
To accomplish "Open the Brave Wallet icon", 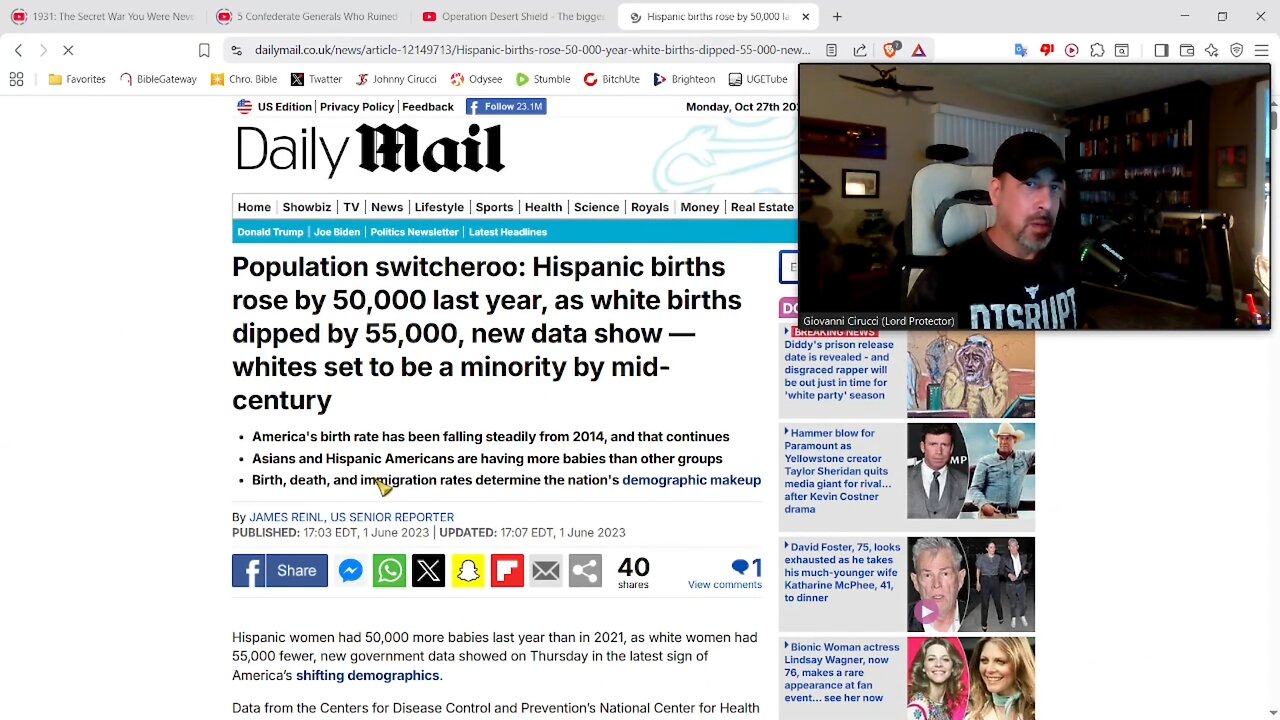I will 1187,50.
